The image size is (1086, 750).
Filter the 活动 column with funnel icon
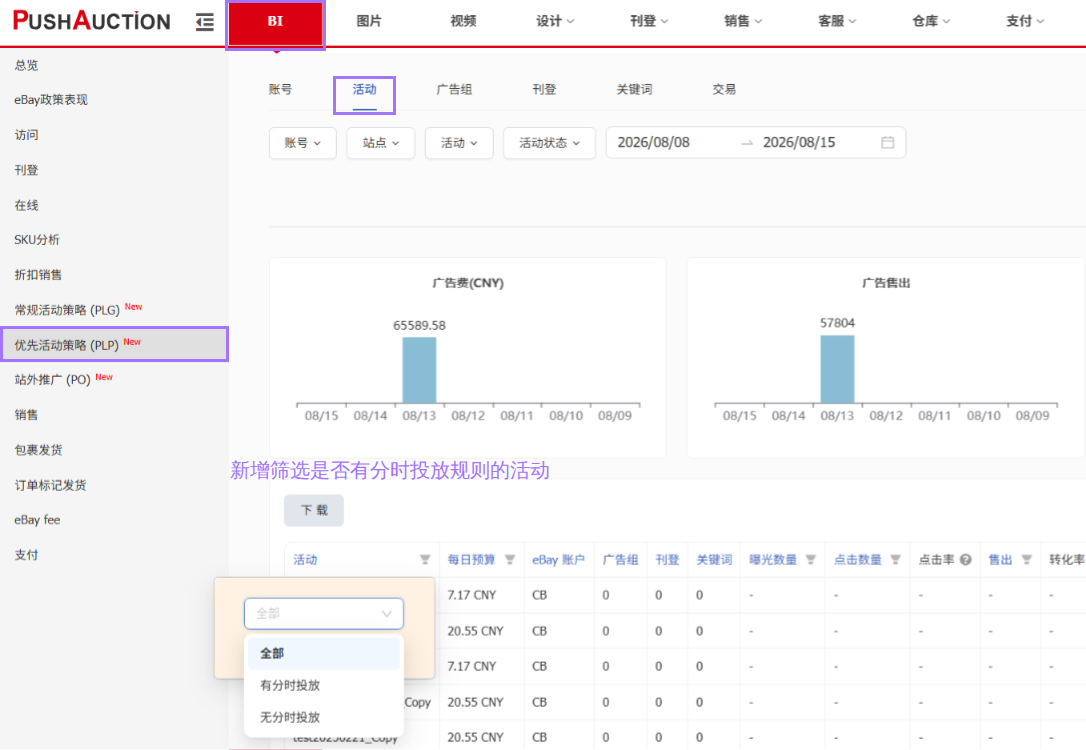click(425, 560)
